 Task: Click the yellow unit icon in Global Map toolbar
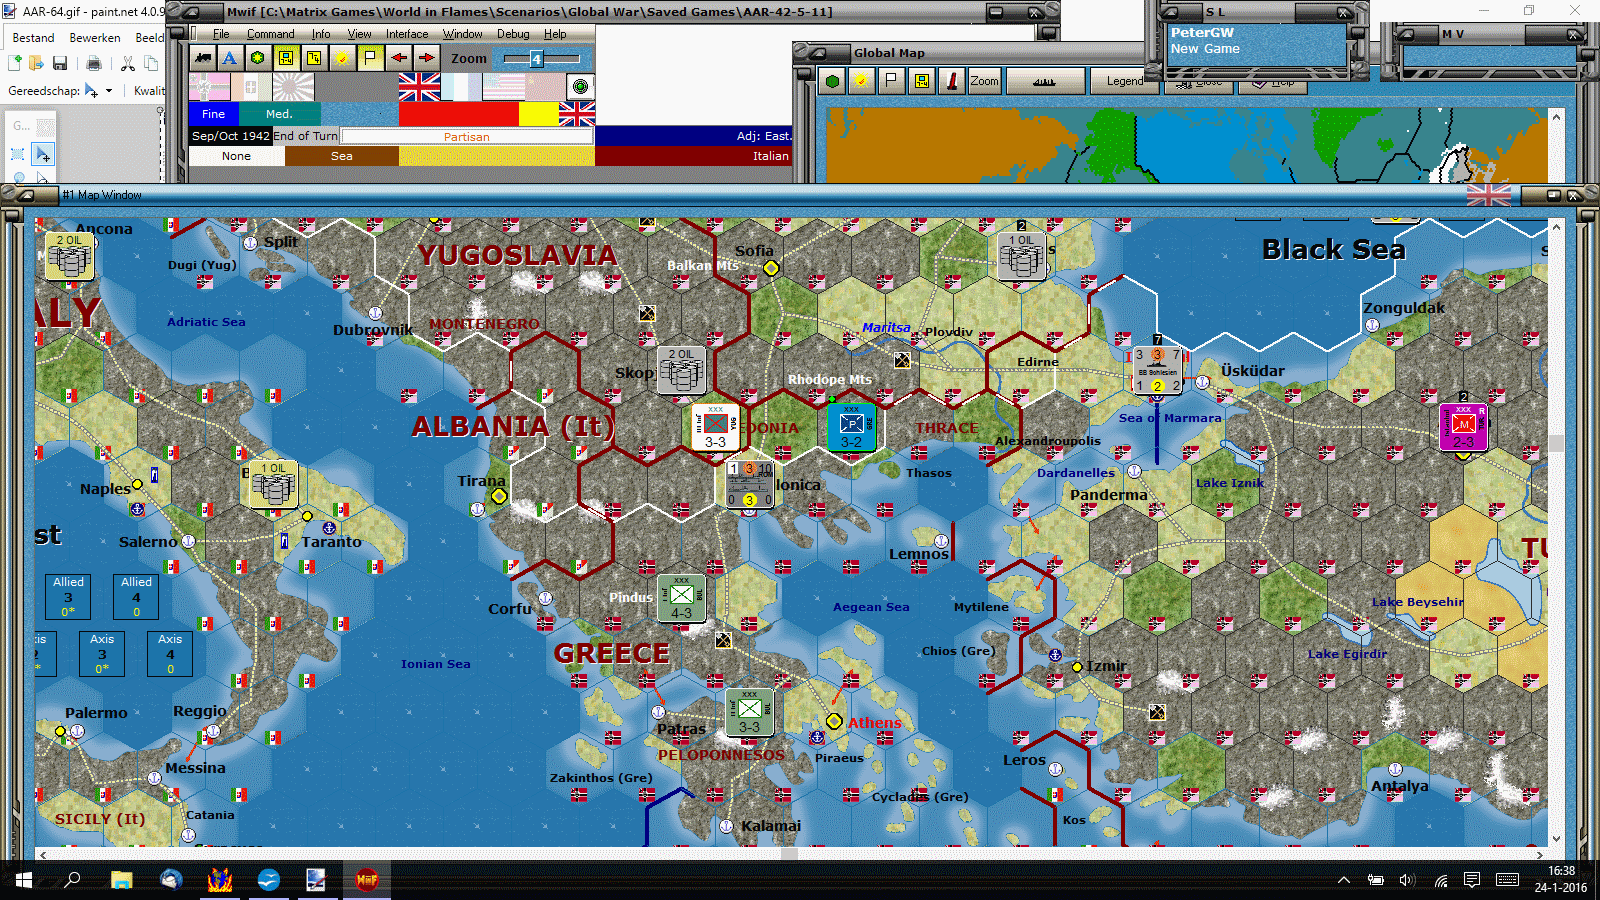coord(921,81)
